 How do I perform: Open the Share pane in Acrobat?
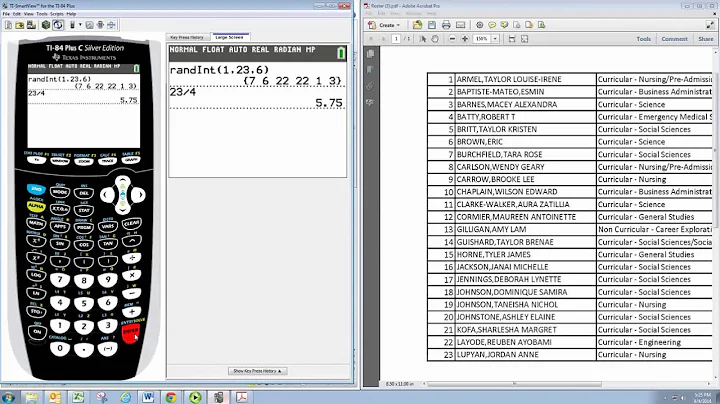tap(706, 39)
